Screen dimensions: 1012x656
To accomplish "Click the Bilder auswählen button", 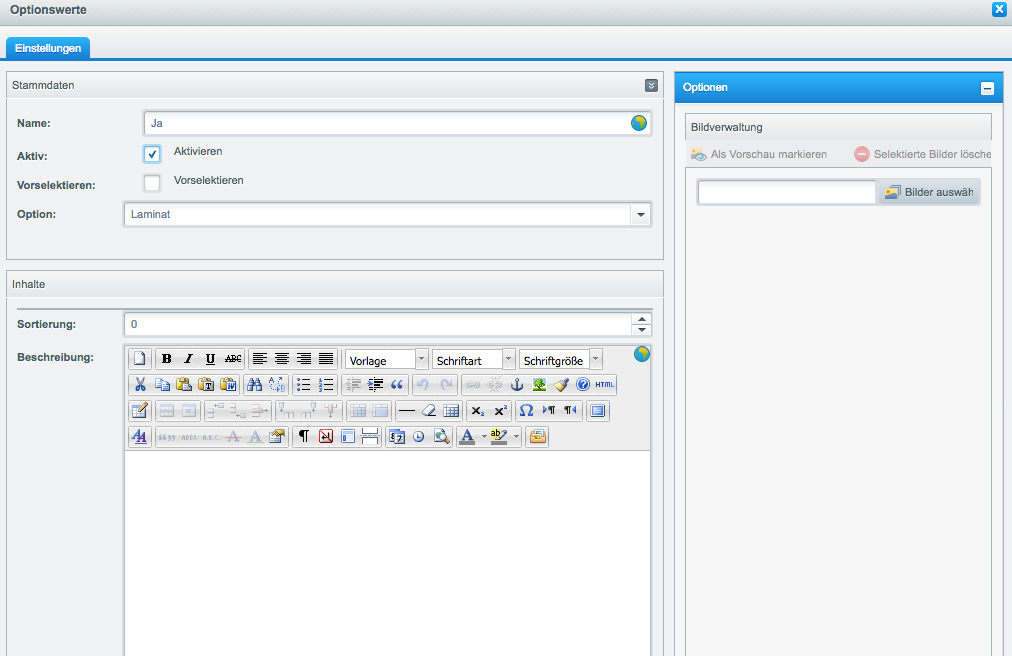I will (x=930, y=192).
